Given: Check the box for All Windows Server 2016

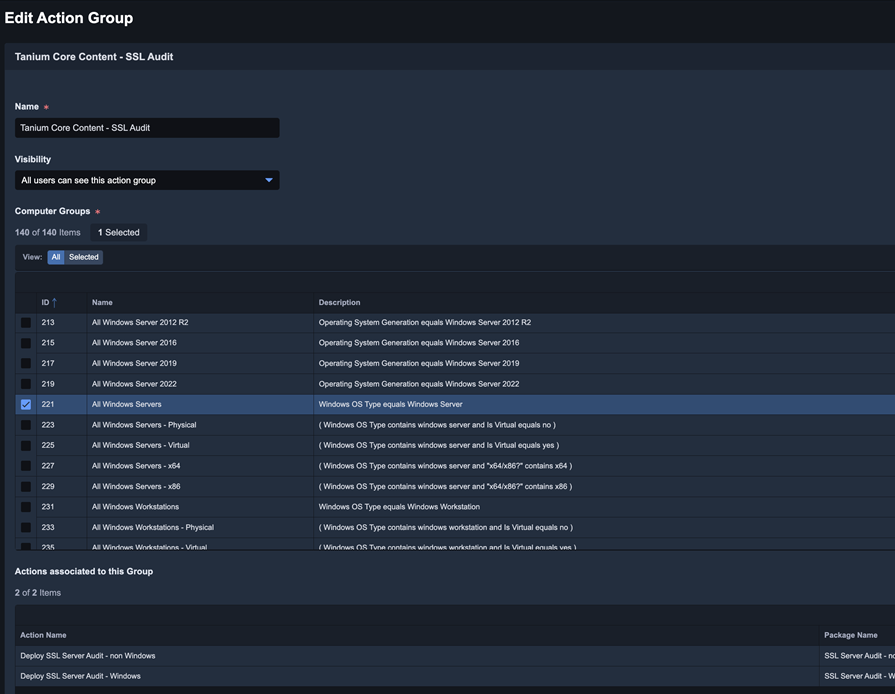Looking at the screenshot, I should click(x=26, y=343).
